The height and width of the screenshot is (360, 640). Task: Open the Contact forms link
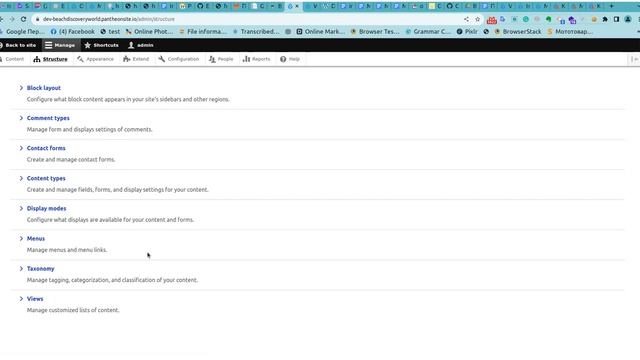[x=46, y=148]
